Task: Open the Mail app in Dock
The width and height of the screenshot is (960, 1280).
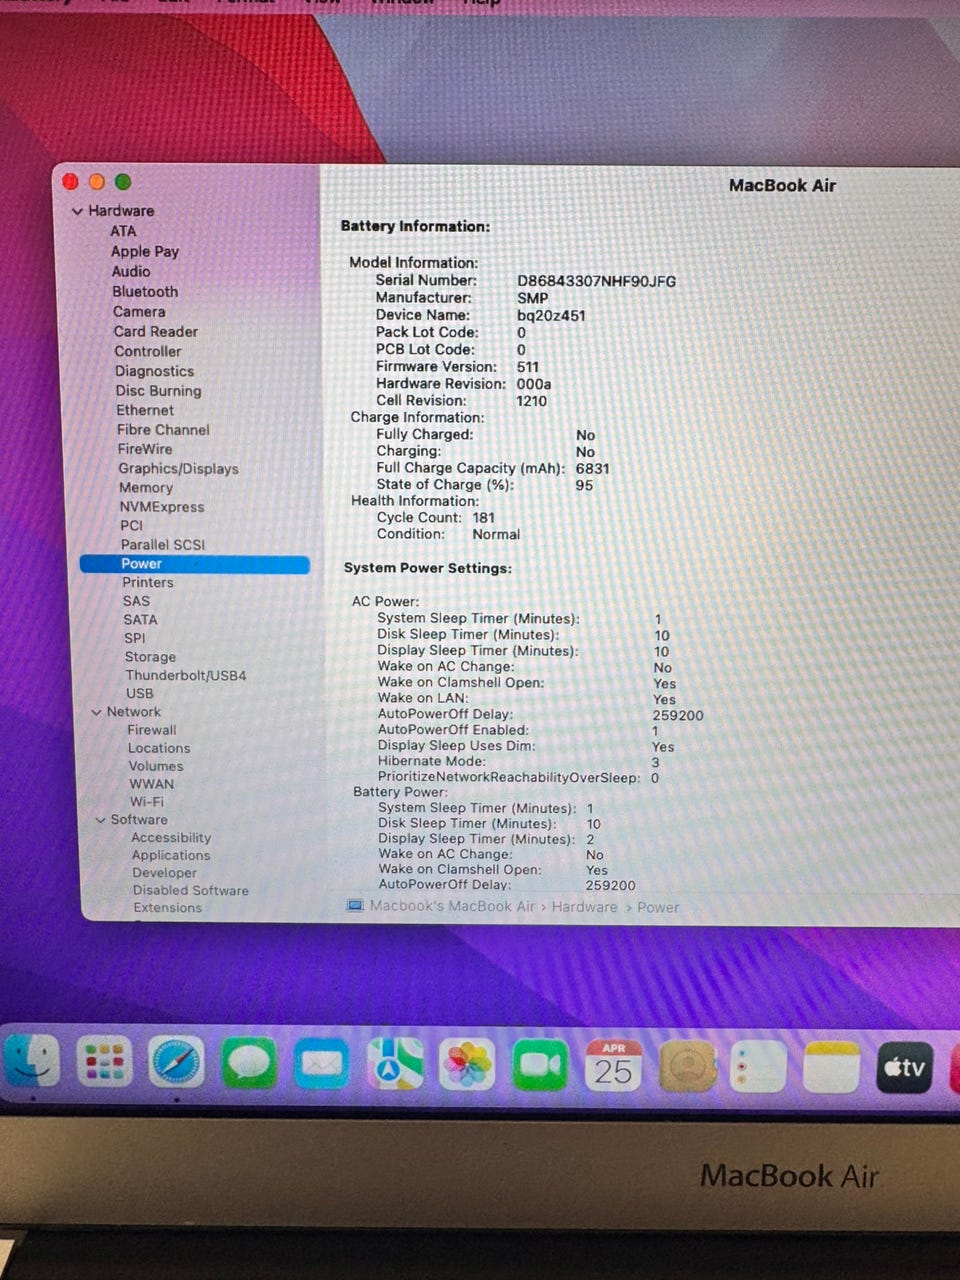Action: pyautogui.click(x=322, y=1063)
